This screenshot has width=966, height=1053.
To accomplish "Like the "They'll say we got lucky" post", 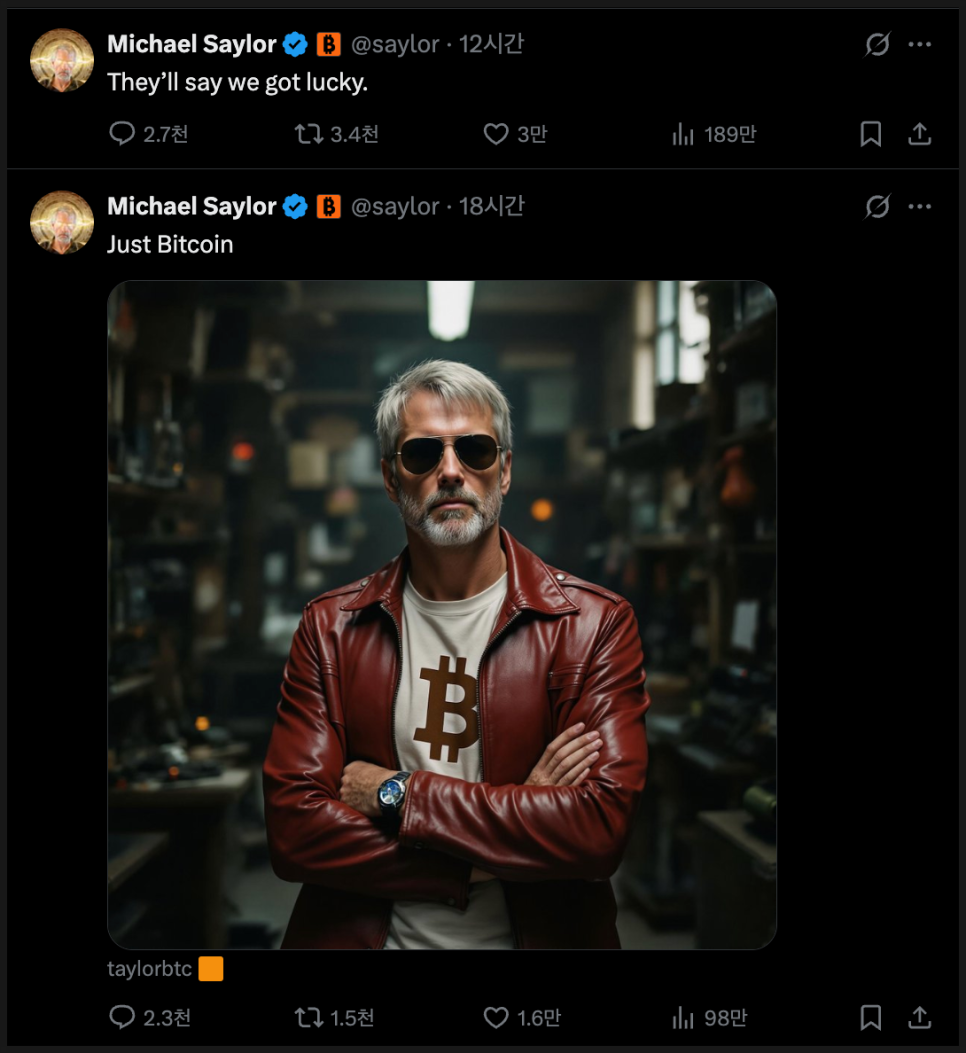I will coord(496,134).
